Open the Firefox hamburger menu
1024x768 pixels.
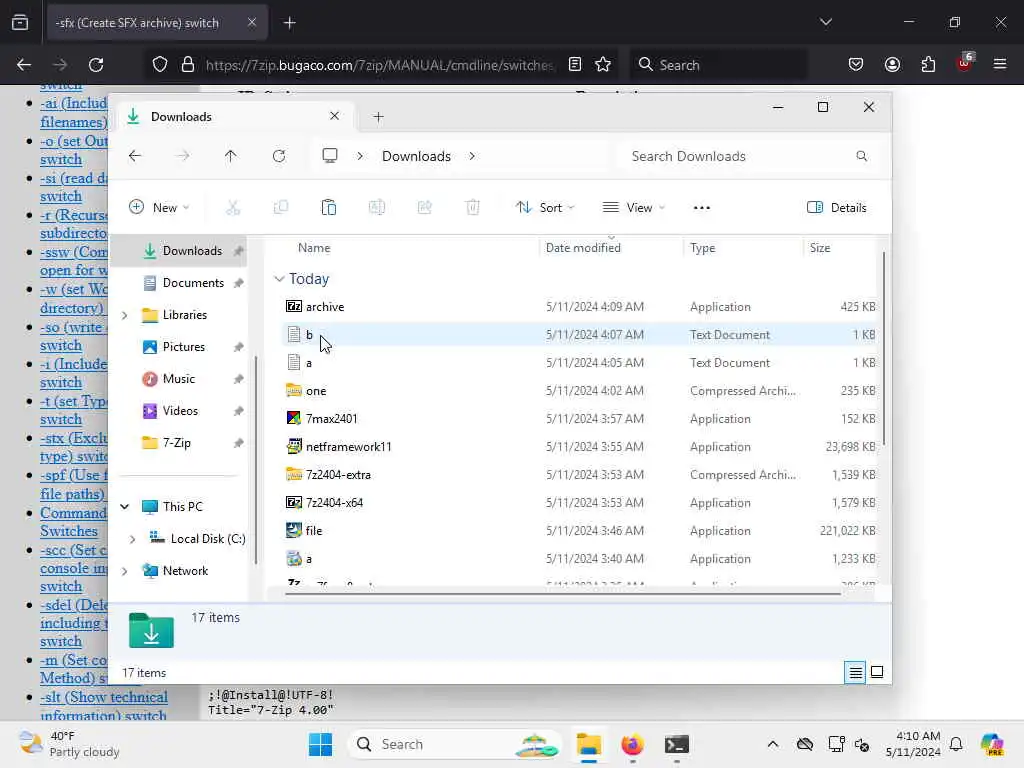[1000, 65]
